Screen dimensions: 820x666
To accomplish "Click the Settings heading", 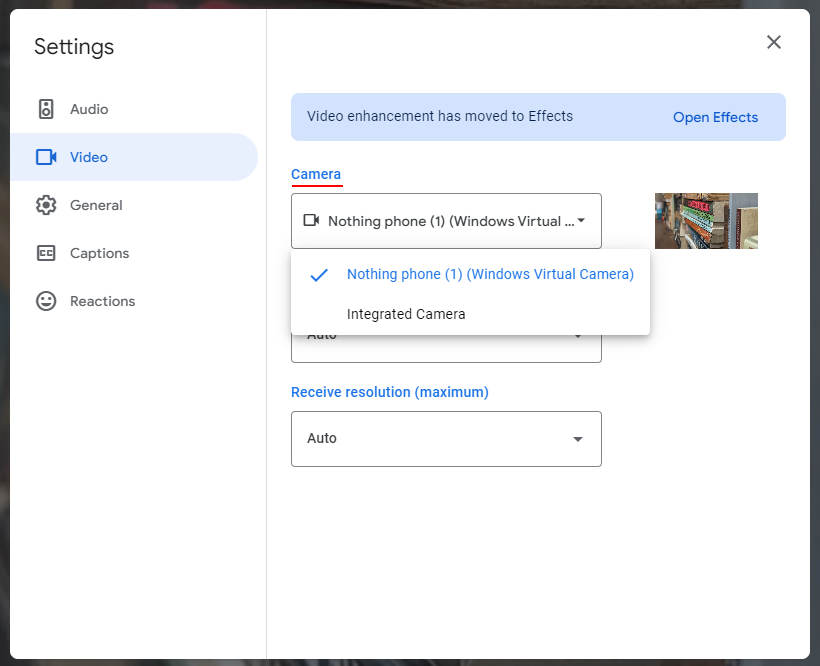I will tap(74, 47).
